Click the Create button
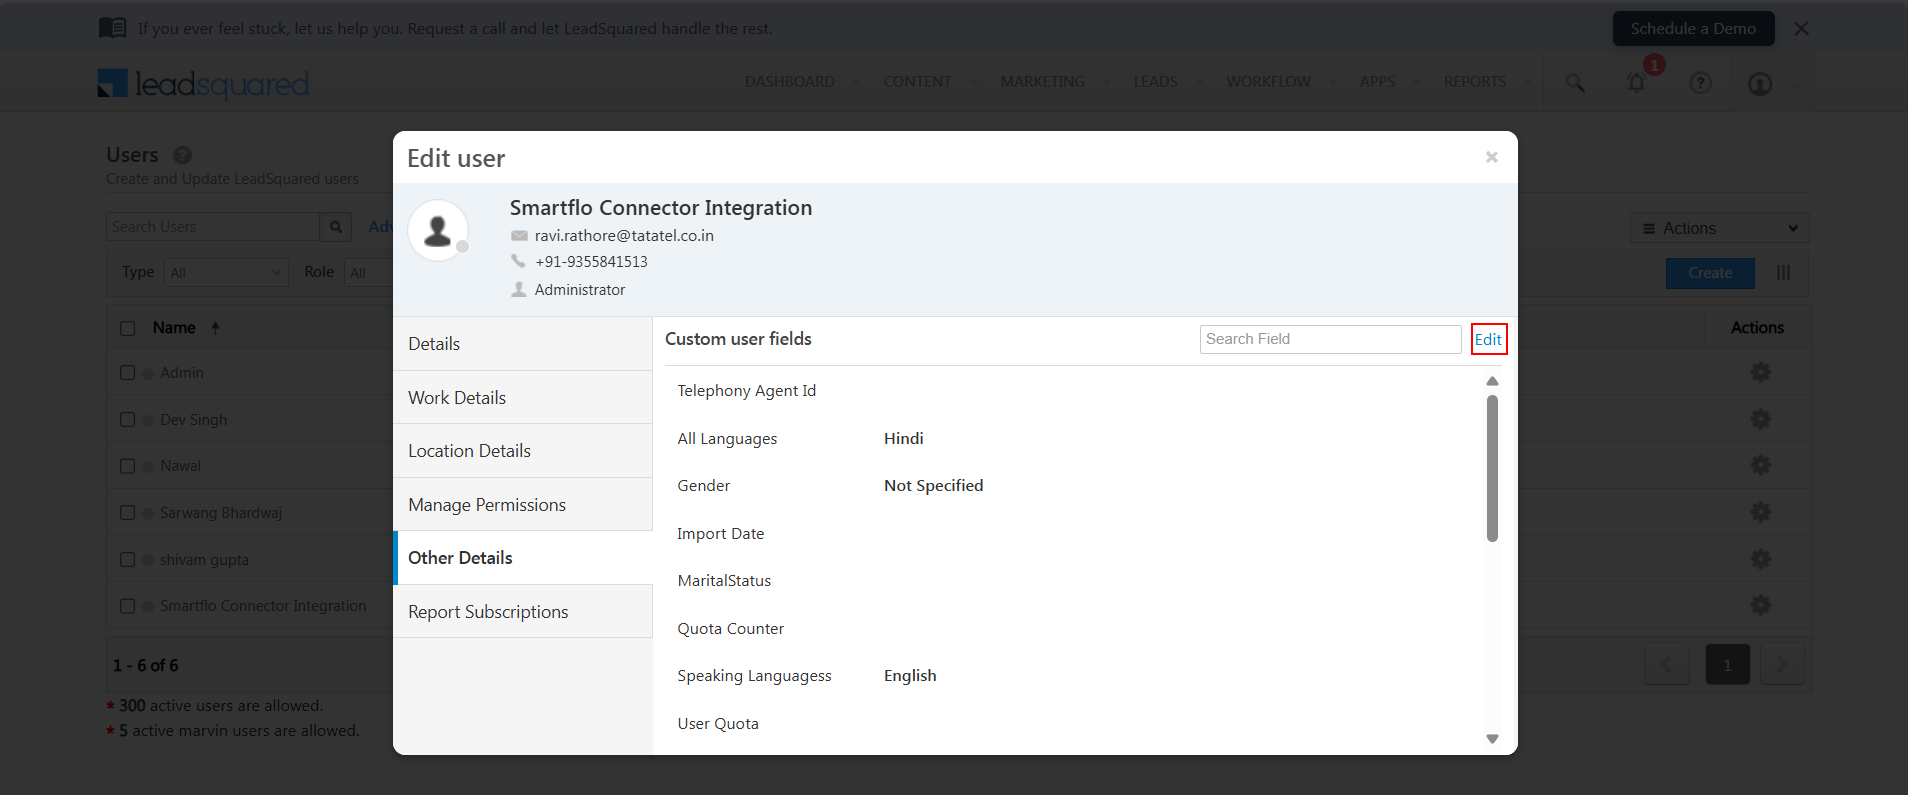This screenshot has height=795, width=1908. pyautogui.click(x=1710, y=273)
